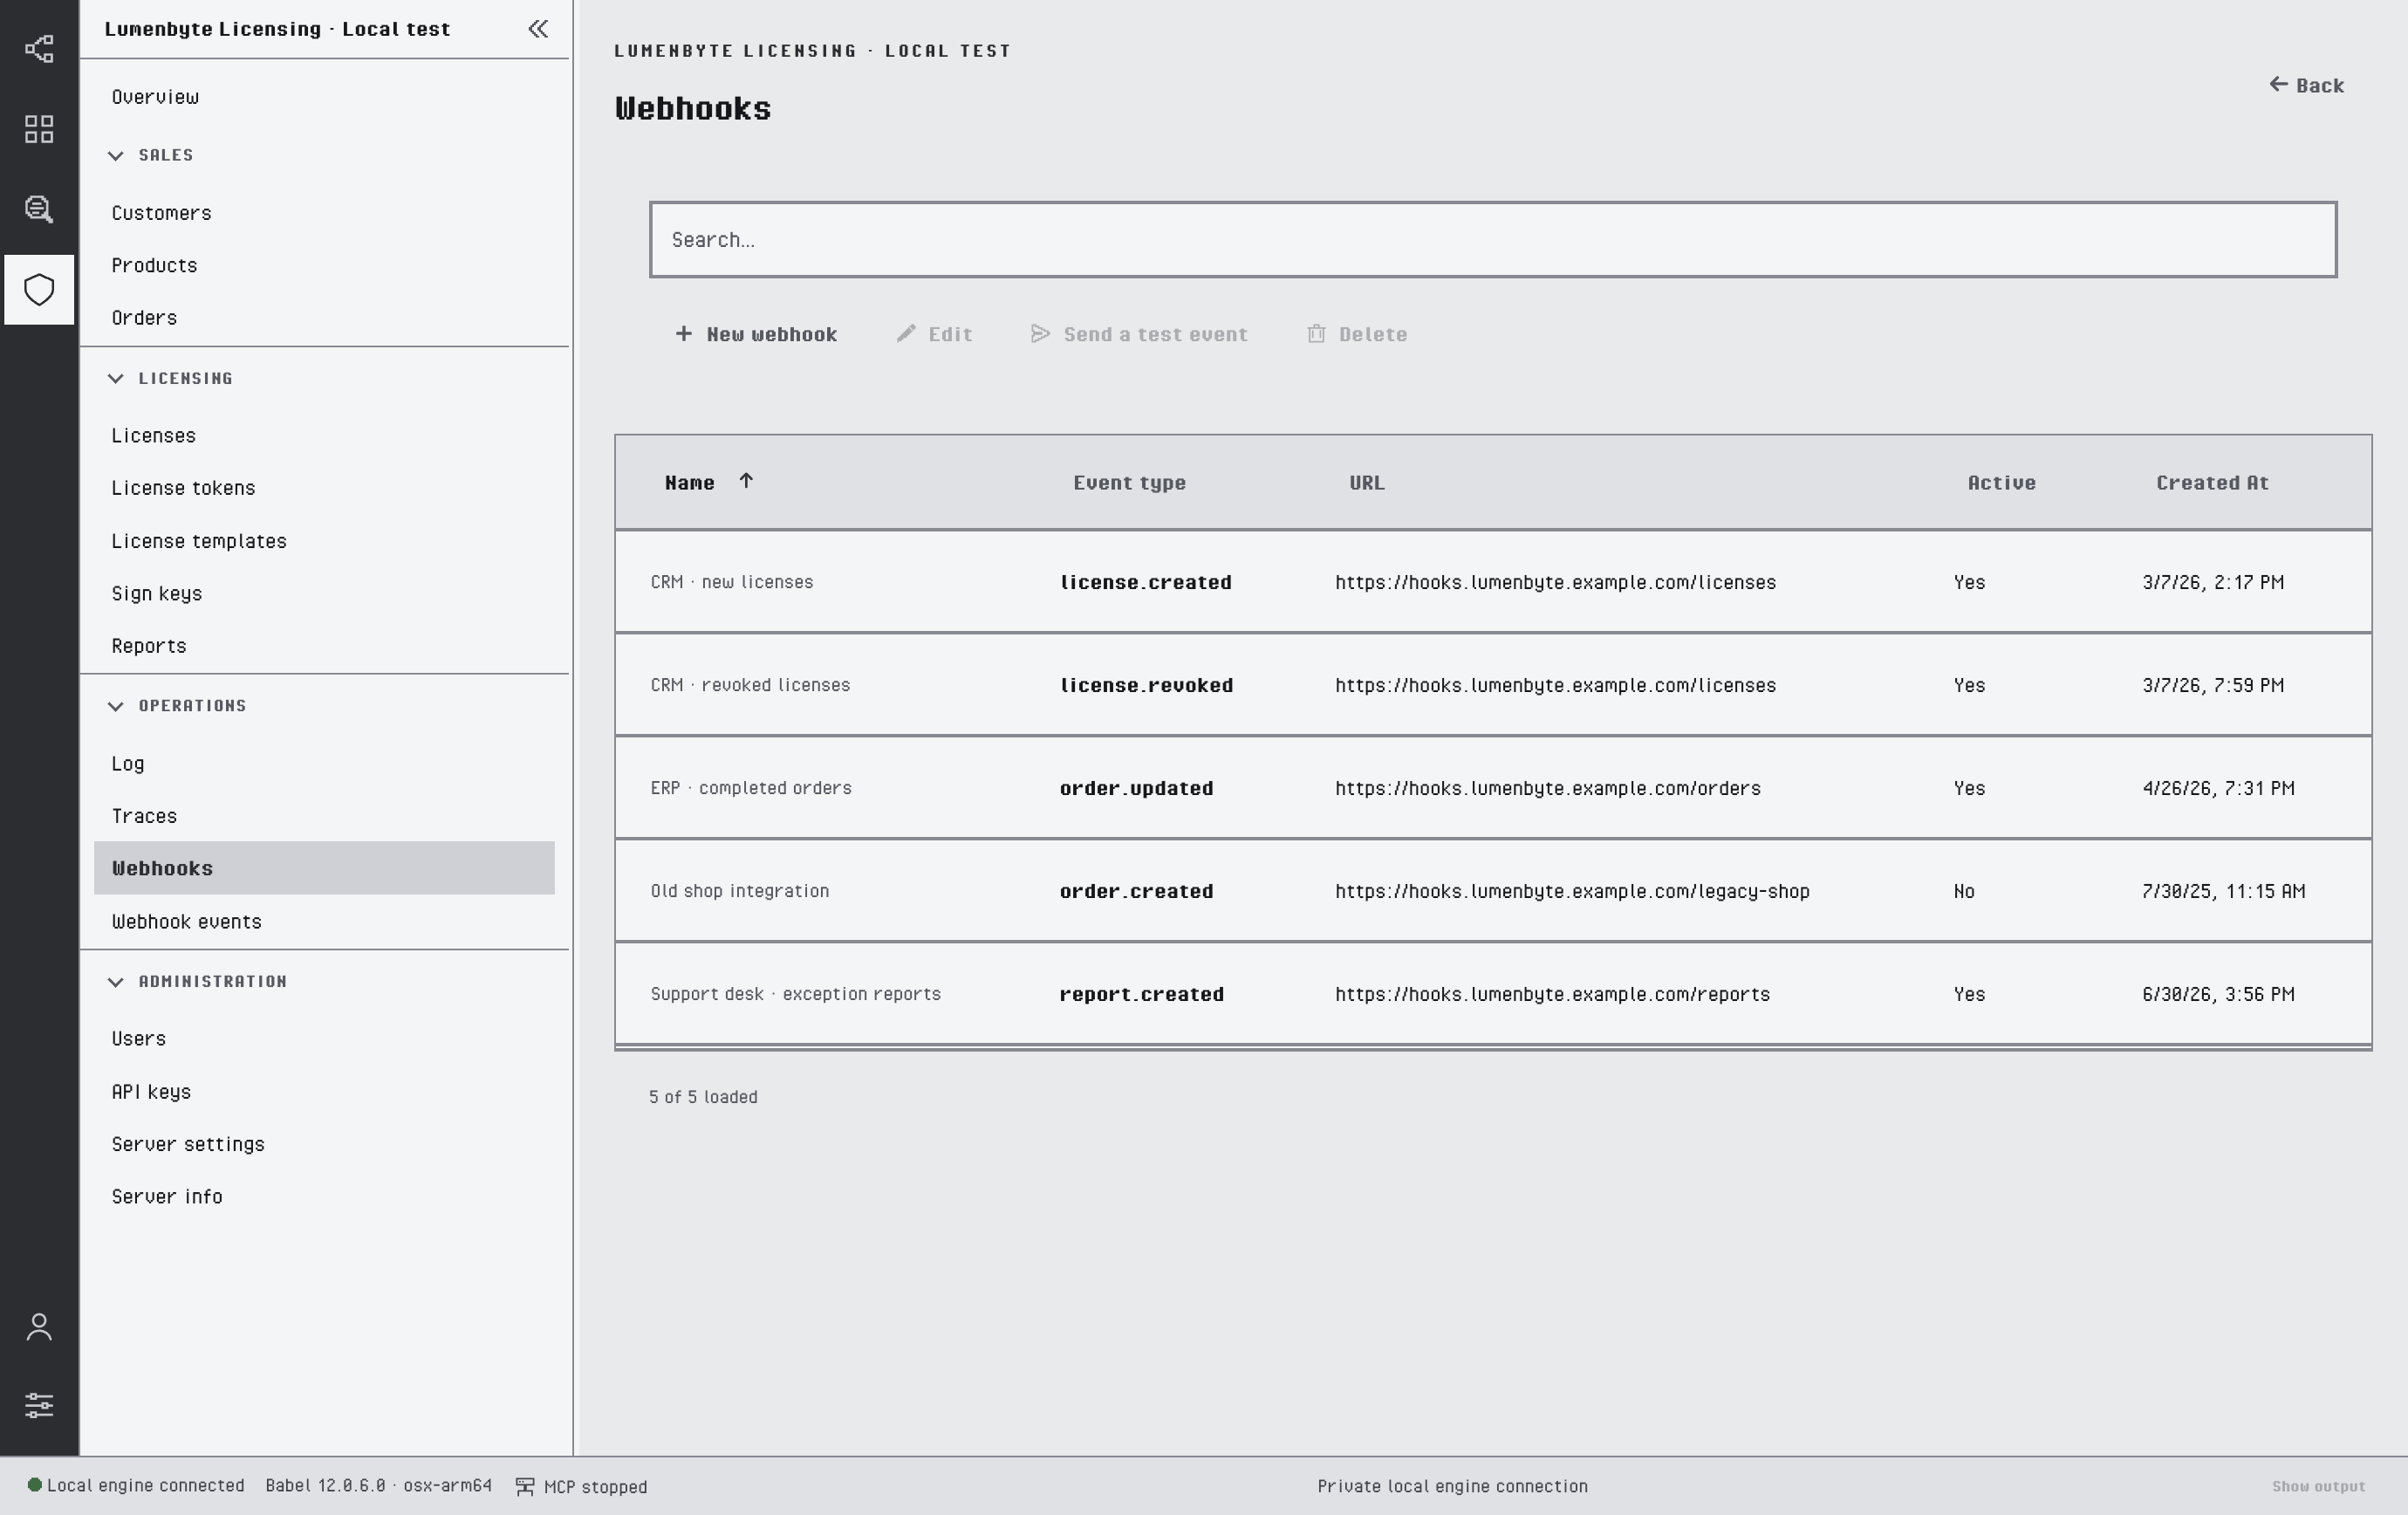Click report.created event type cell

pyautogui.click(x=1141, y=994)
